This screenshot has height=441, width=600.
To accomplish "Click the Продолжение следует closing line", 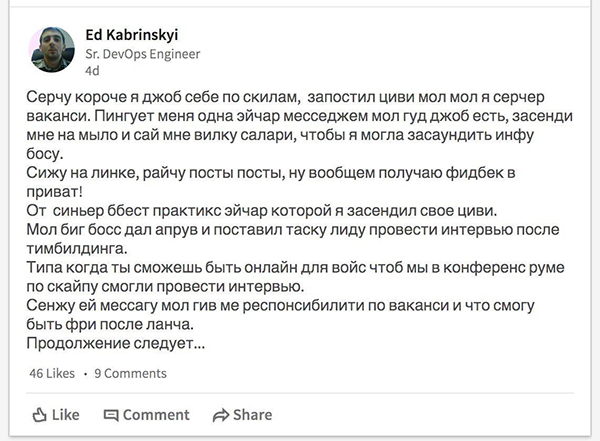I will pos(116,343).
